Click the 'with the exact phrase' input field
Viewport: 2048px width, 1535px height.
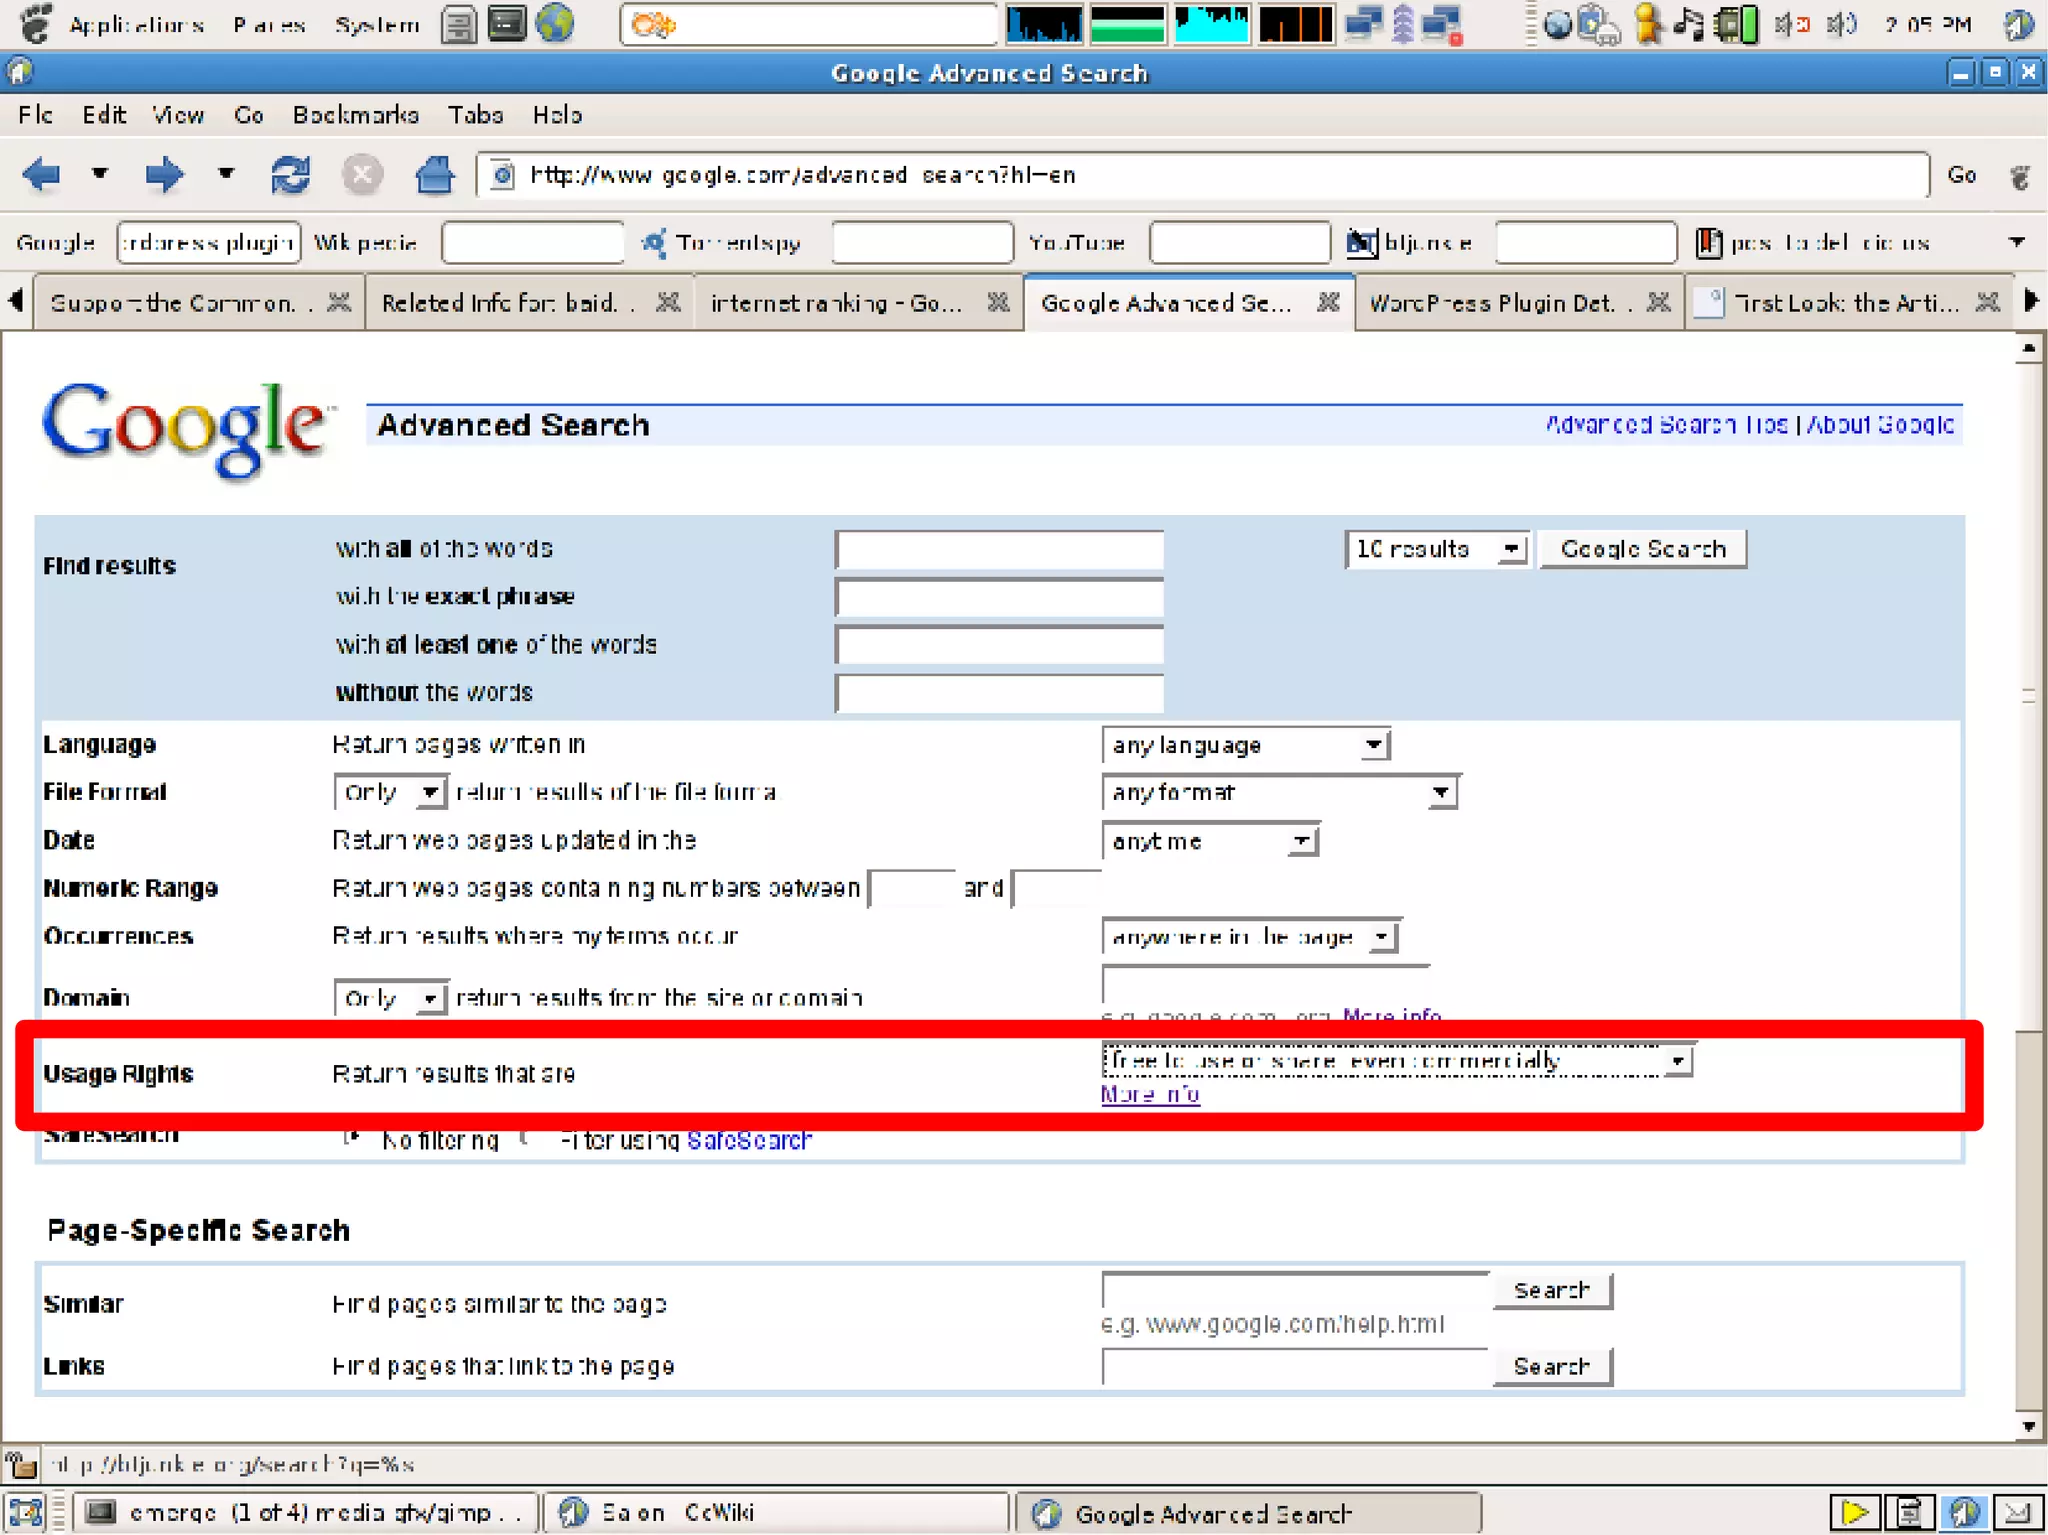(x=998, y=597)
